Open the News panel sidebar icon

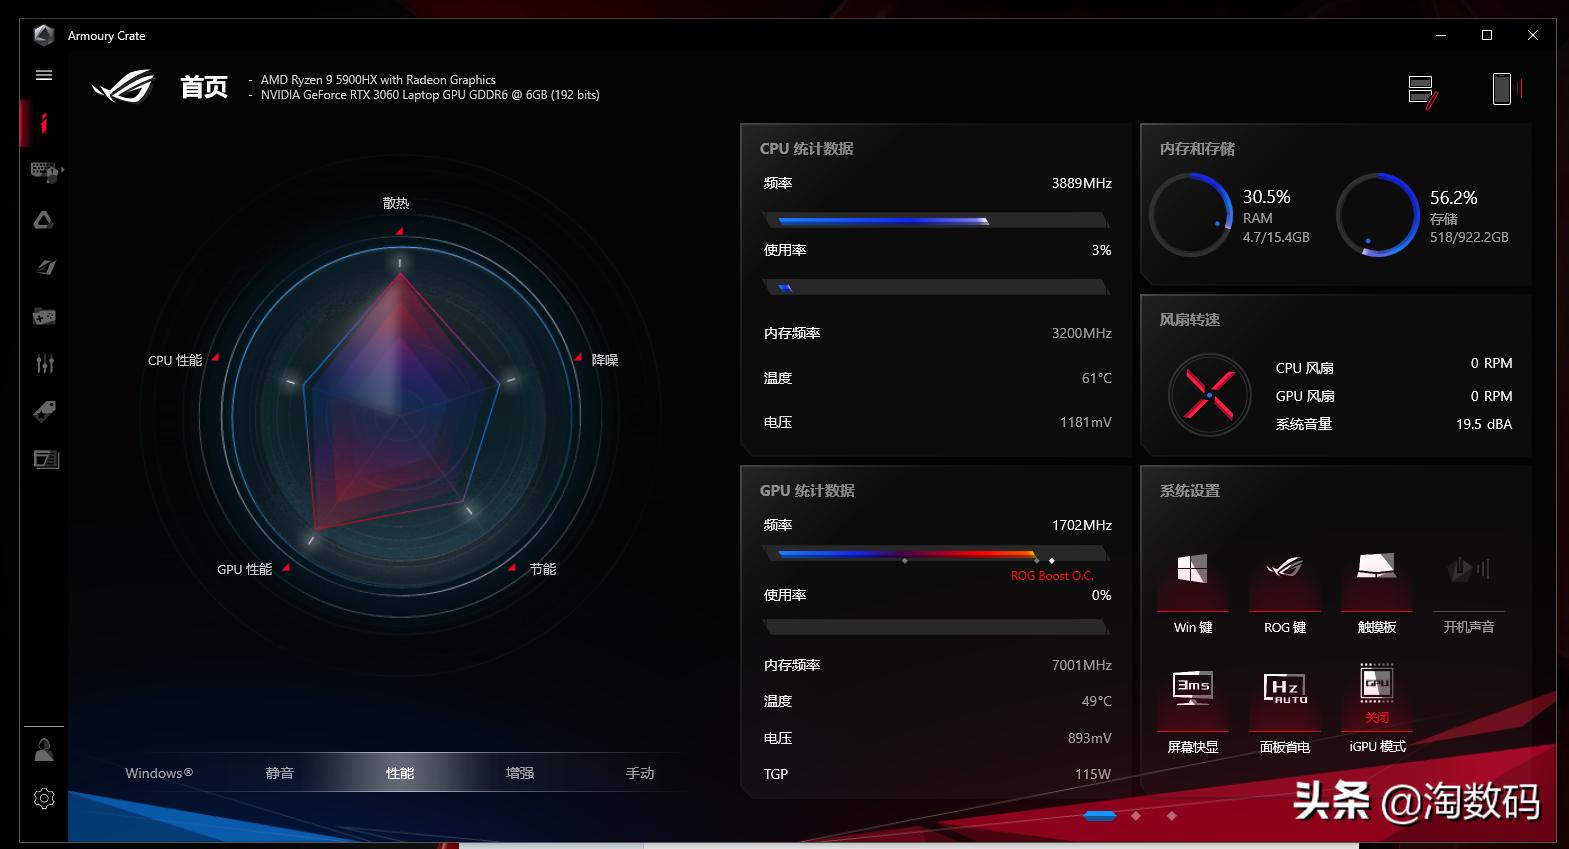[x=46, y=459]
